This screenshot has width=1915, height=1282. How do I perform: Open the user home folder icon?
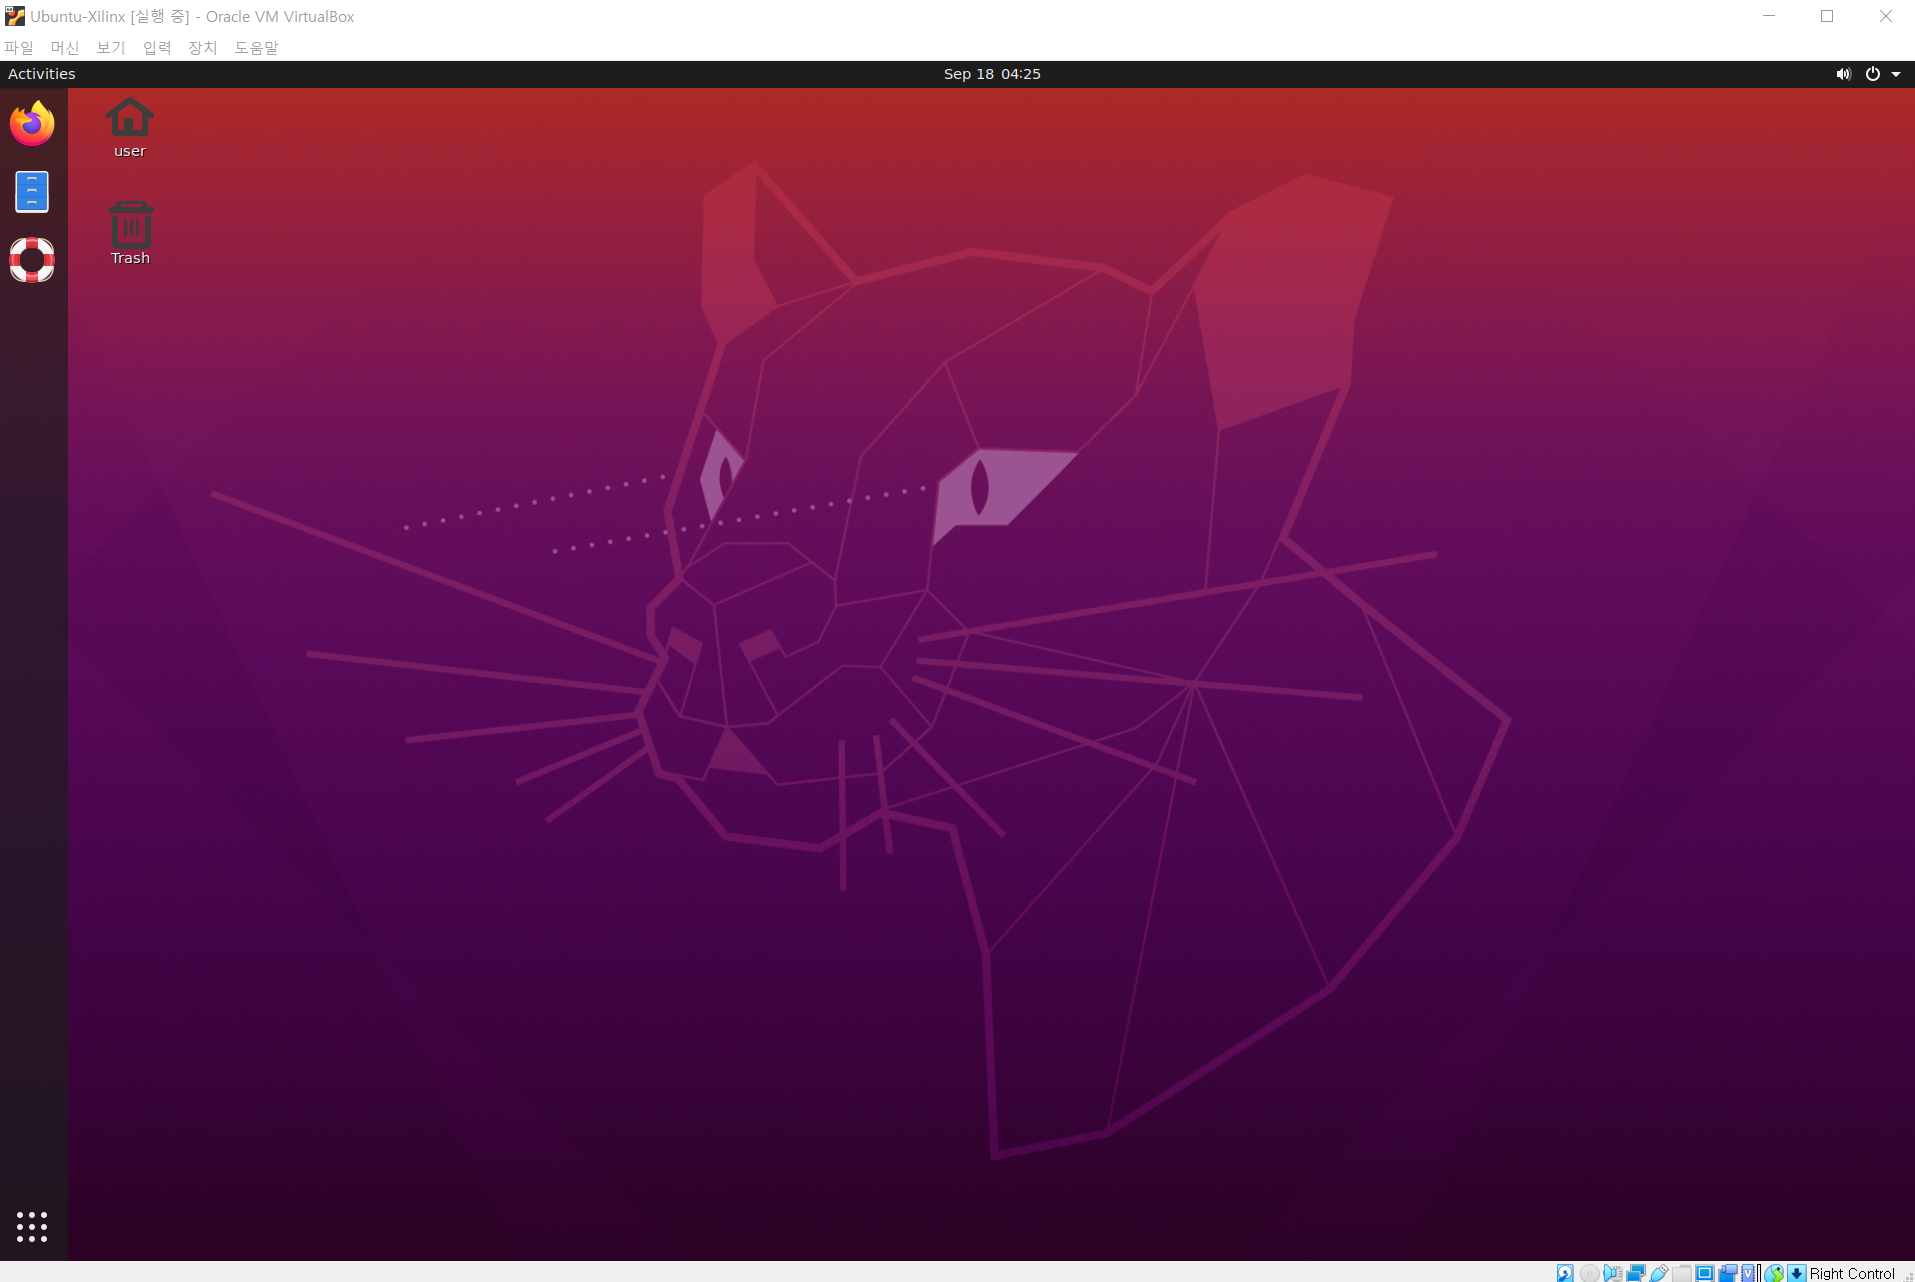[130, 128]
